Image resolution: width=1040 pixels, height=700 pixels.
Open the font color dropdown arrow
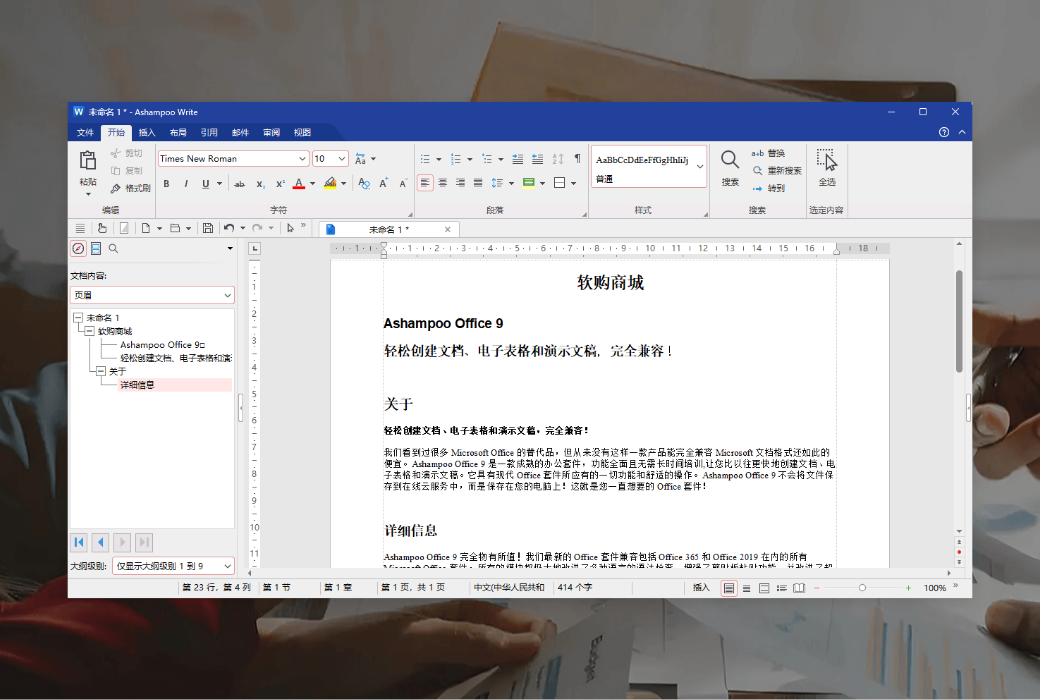coord(312,184)
